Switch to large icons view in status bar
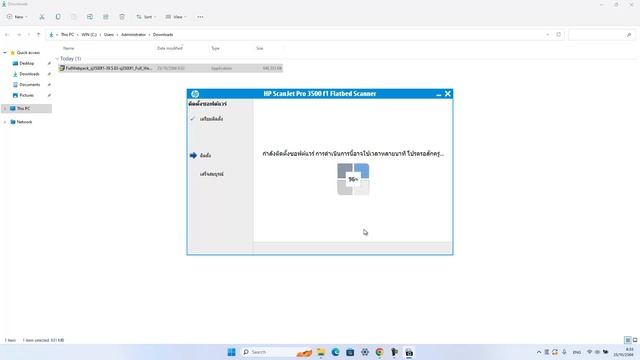The height and width of the screenshot is (360, 640). point(635,340)
